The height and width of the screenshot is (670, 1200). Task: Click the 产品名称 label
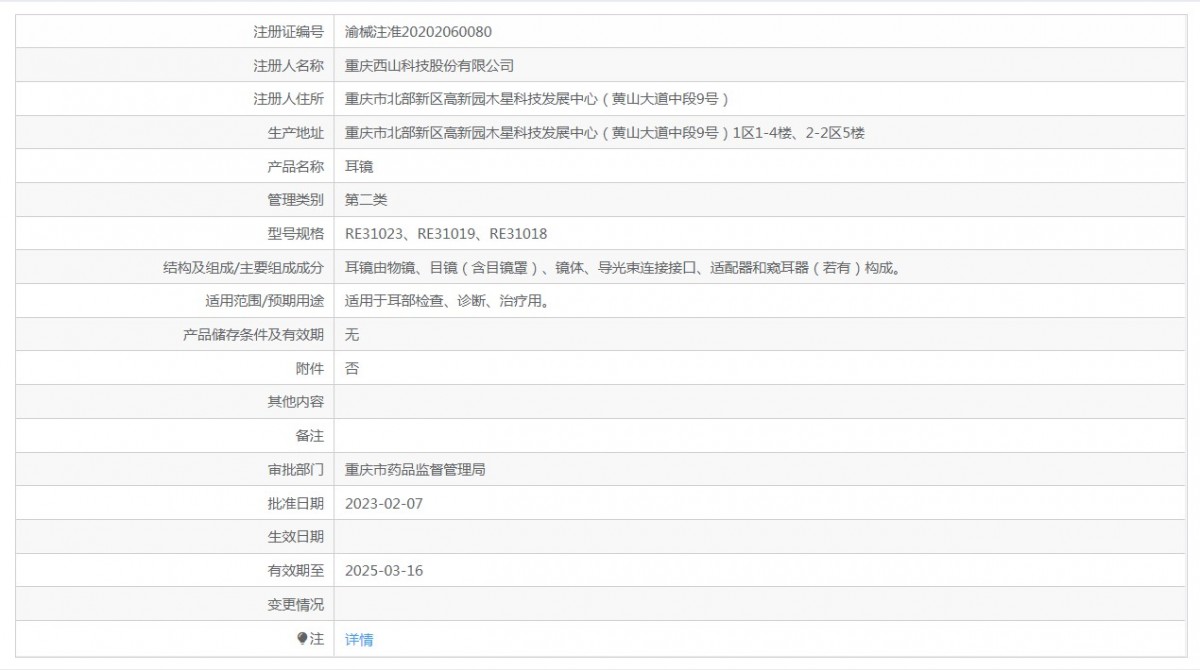point(296,167)
